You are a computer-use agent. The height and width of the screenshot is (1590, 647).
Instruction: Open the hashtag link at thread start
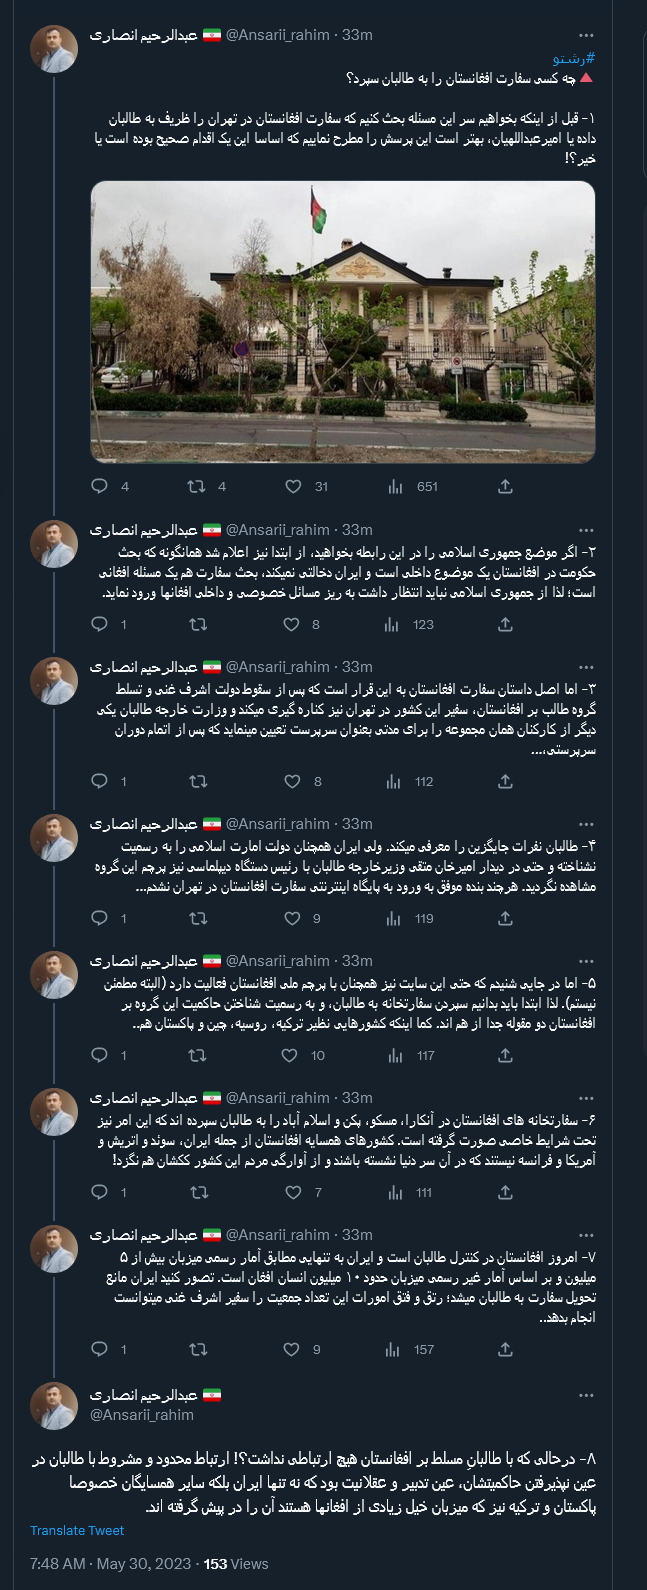point(570,60)
